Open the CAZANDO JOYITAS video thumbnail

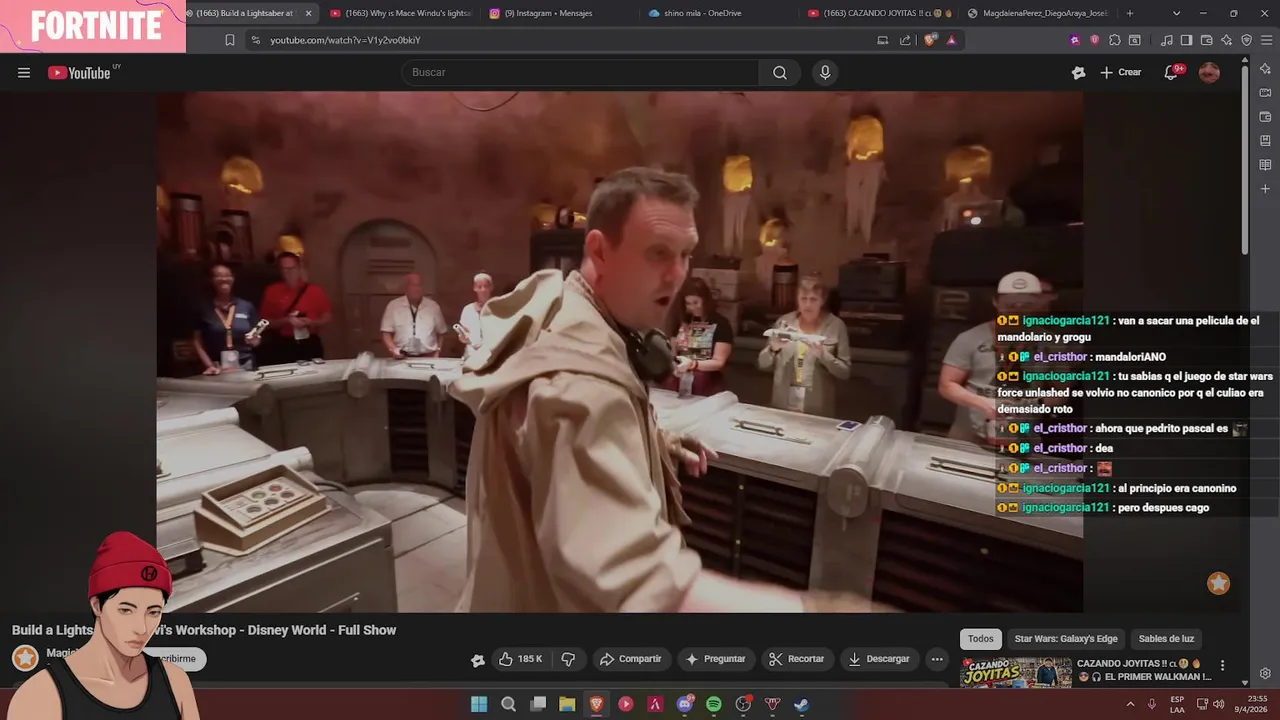(1015, 672)
